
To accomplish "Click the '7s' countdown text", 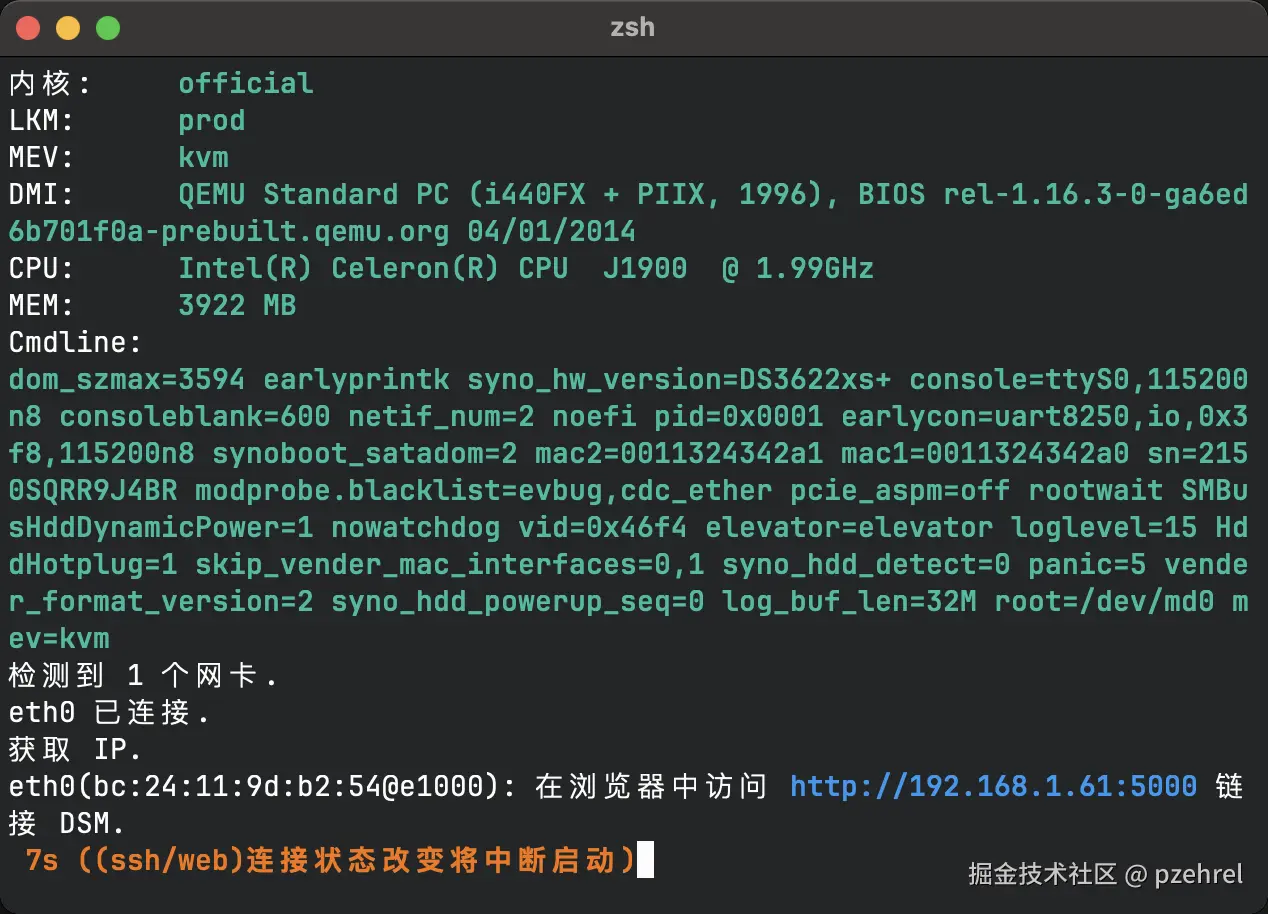I will 42,860.
